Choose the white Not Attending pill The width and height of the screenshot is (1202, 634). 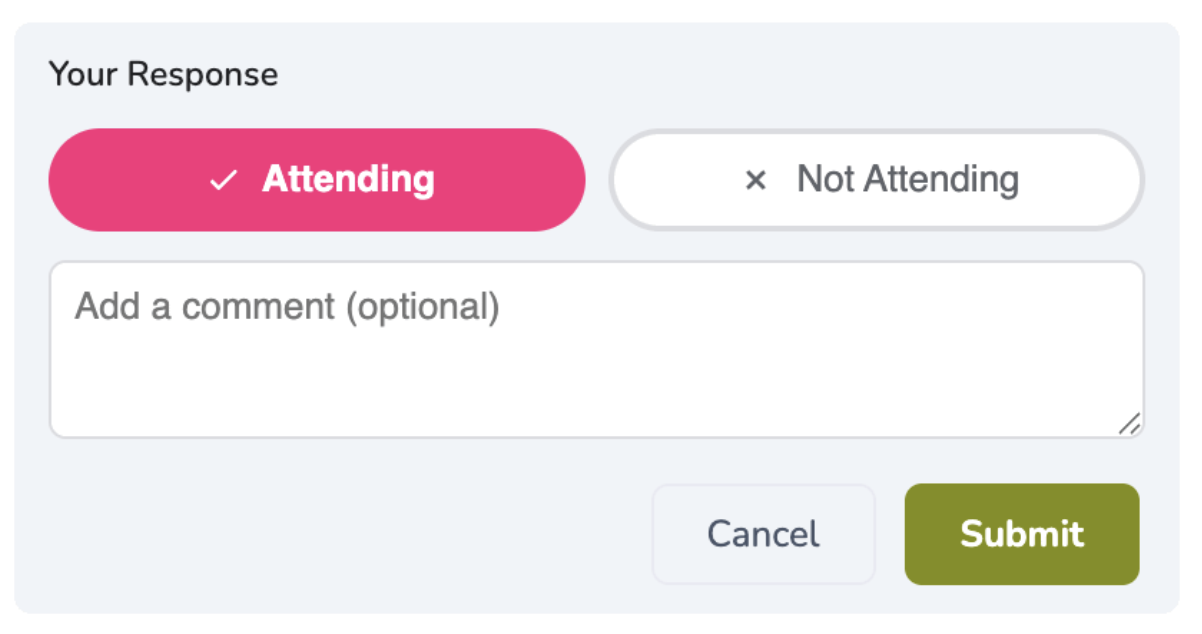[x=876, y=180]
